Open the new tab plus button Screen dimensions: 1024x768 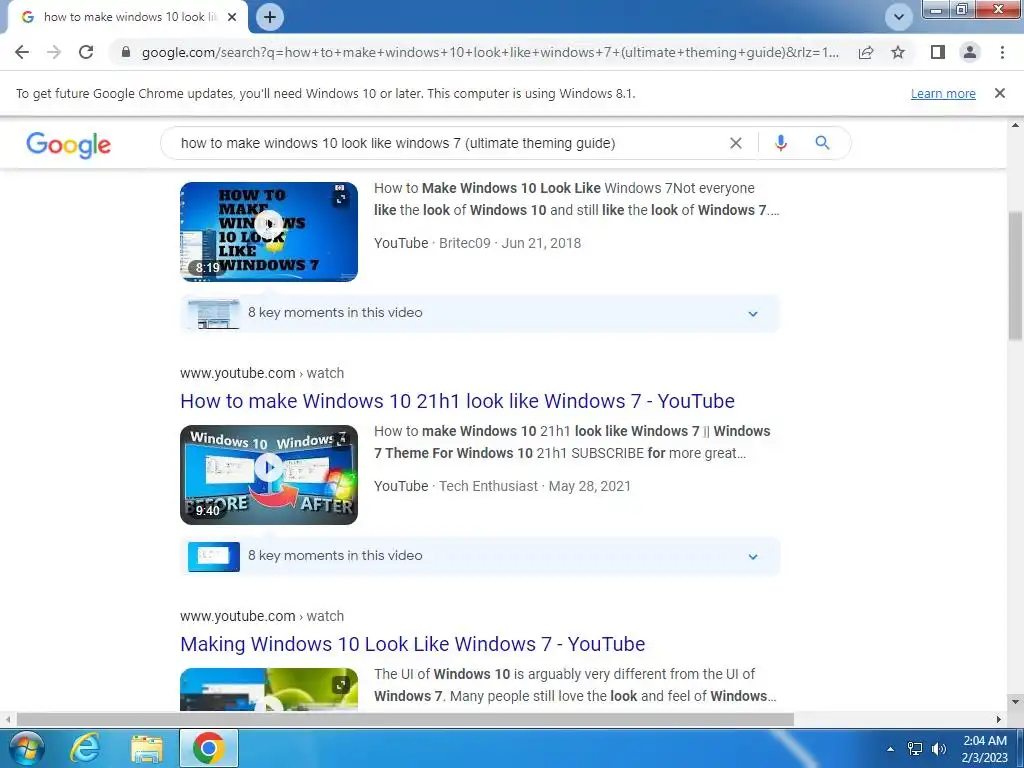(x=270, y=17)
